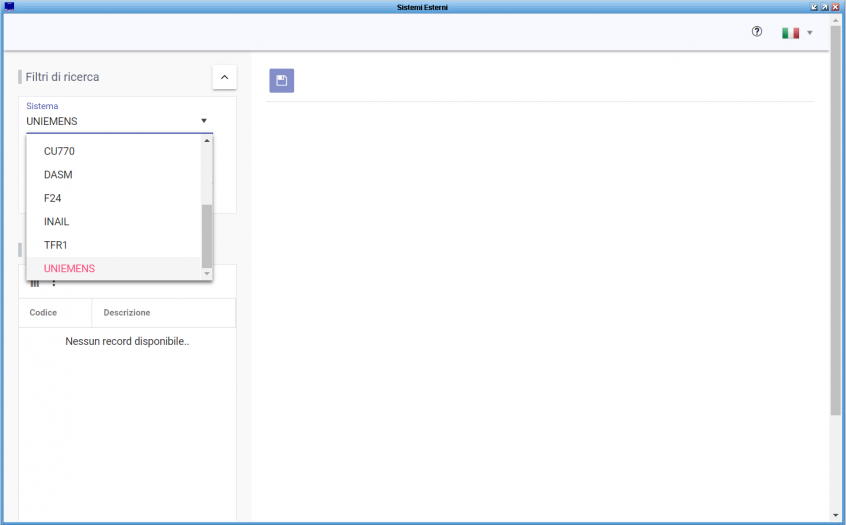Click the save disk icon
The image size is (846, 525).
(x=282, y=81)
